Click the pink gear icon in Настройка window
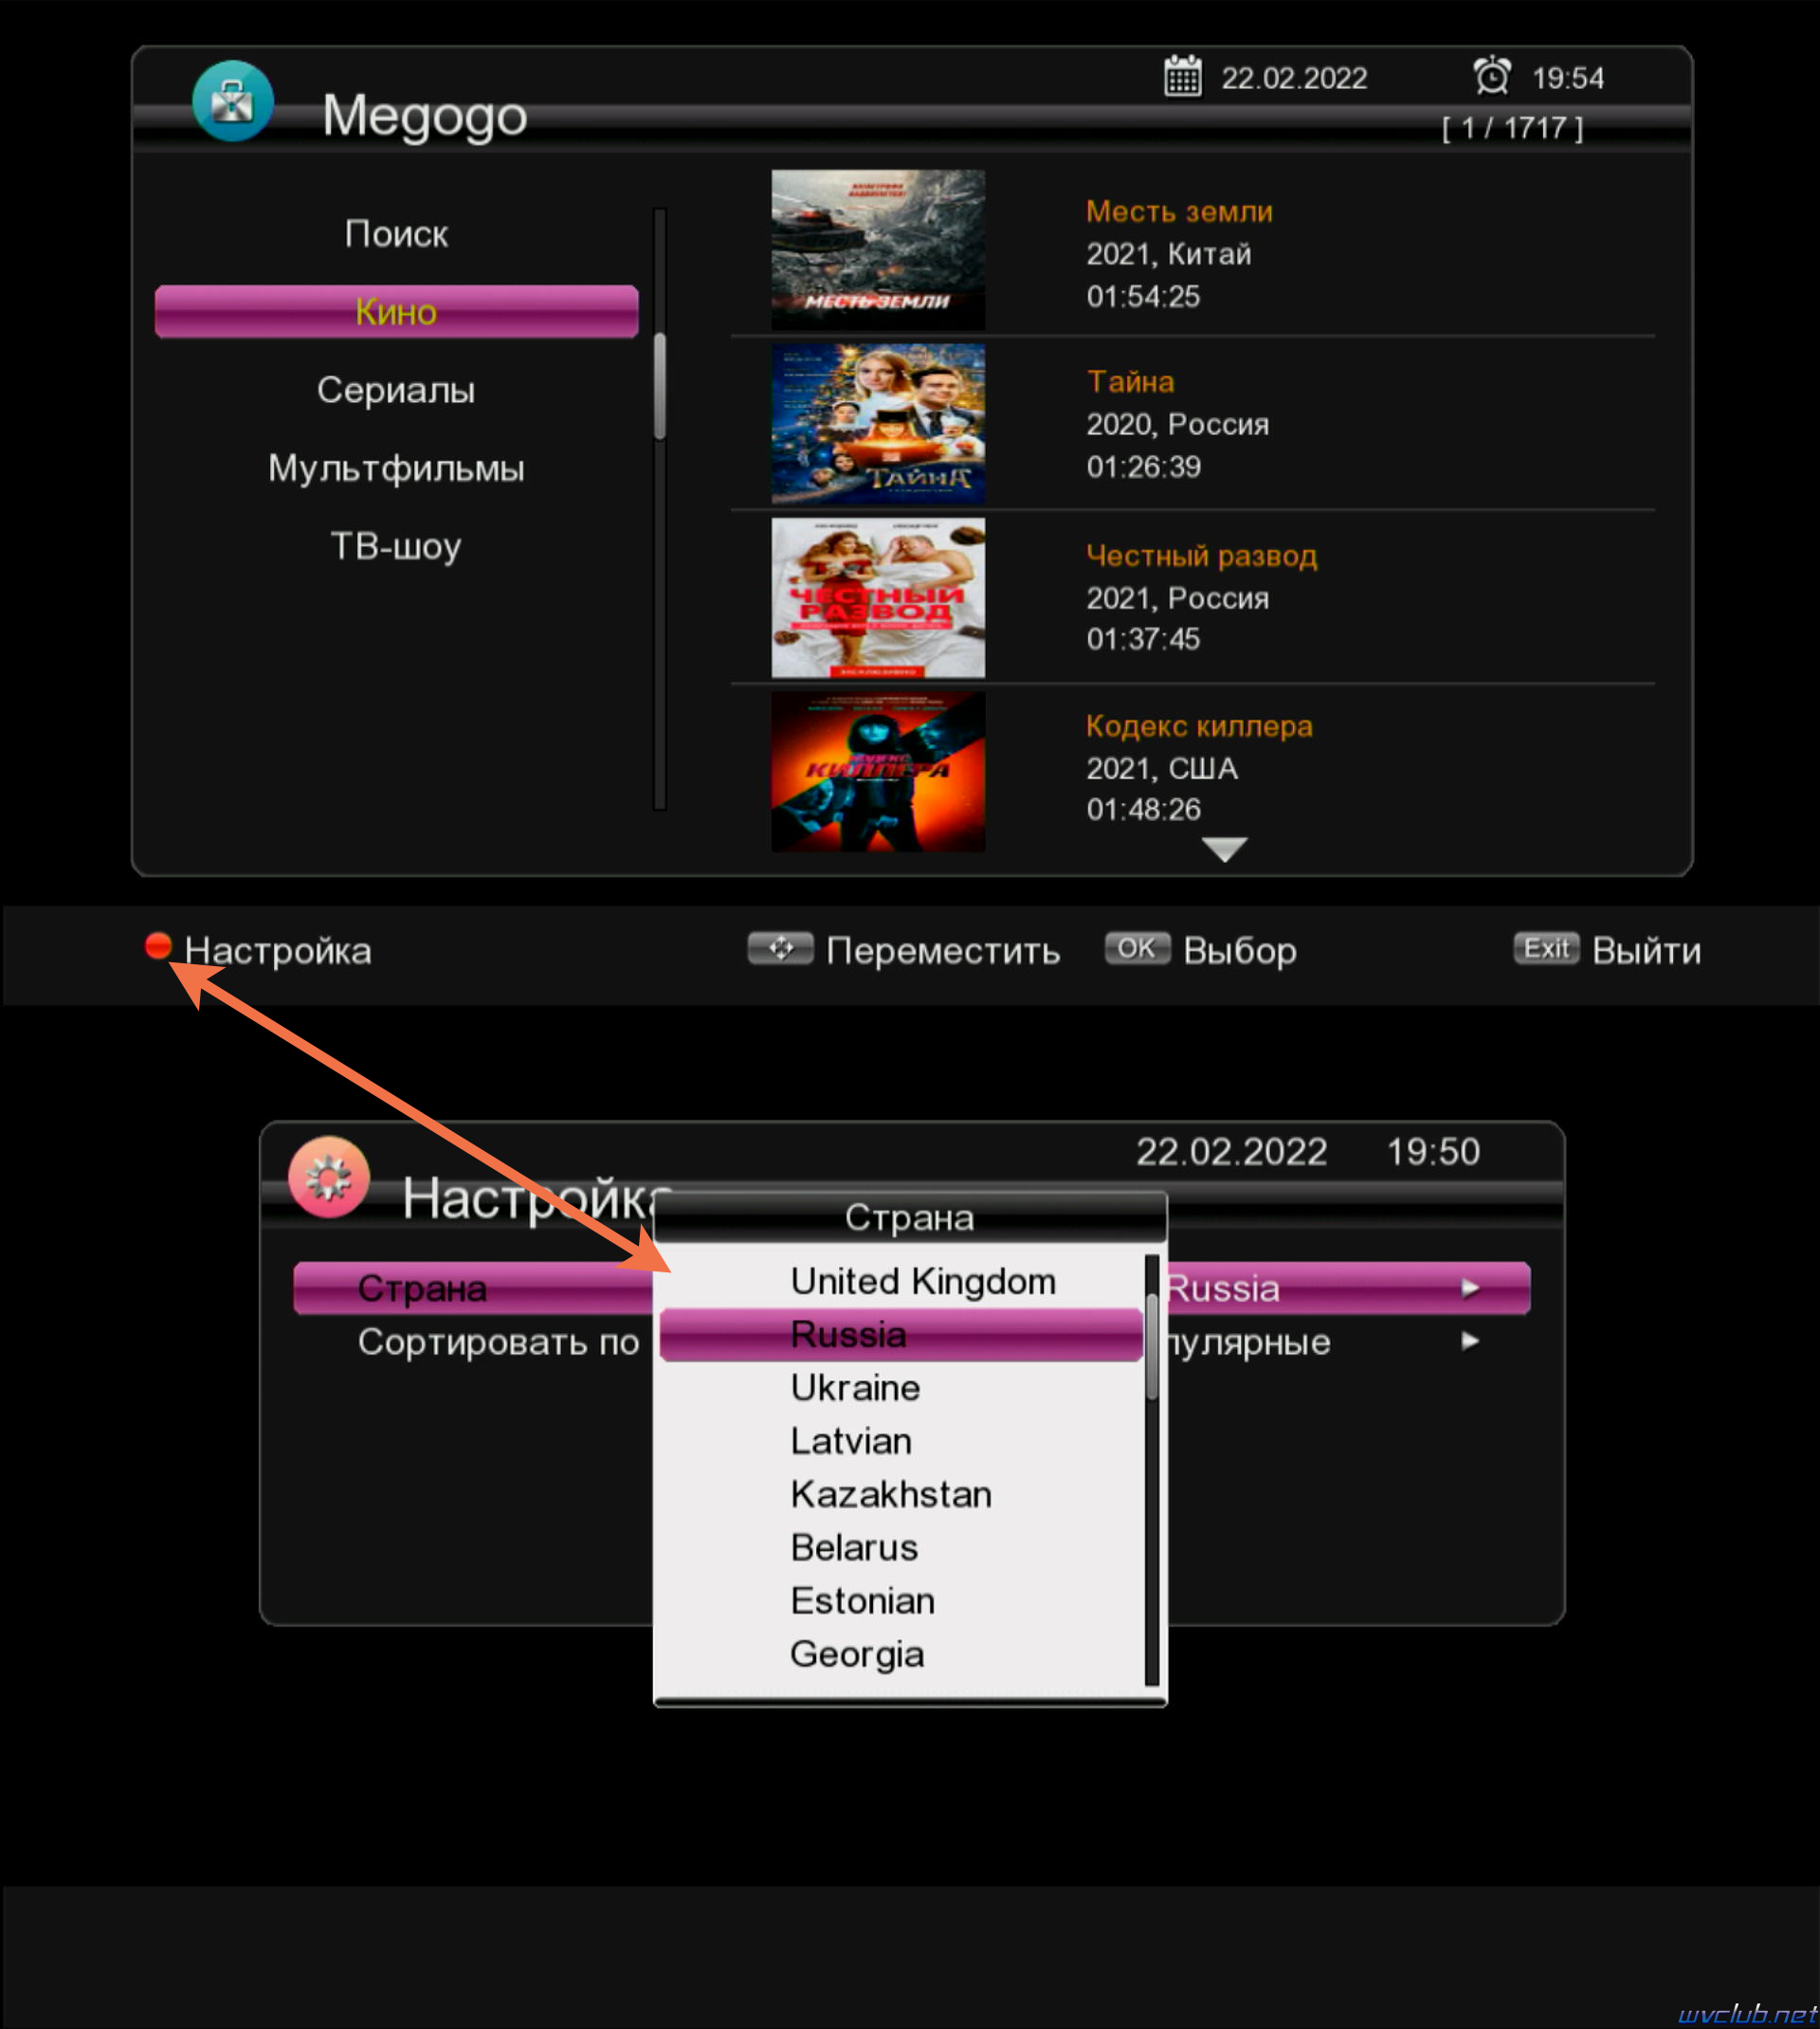Viewport: 1820px width, 2029px height. (x=329, y=1177)
